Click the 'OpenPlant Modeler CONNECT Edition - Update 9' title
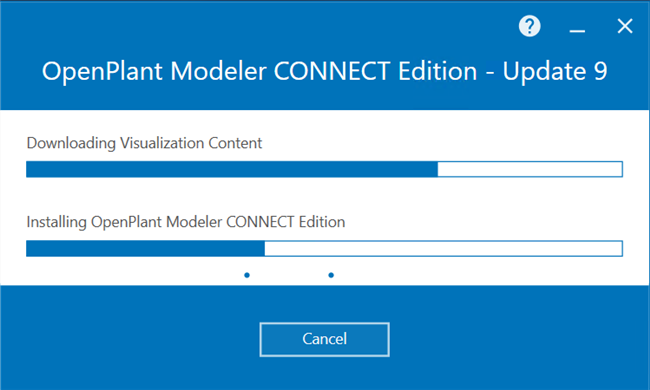This screenshot has height=390, width=650. pos(325,71)
